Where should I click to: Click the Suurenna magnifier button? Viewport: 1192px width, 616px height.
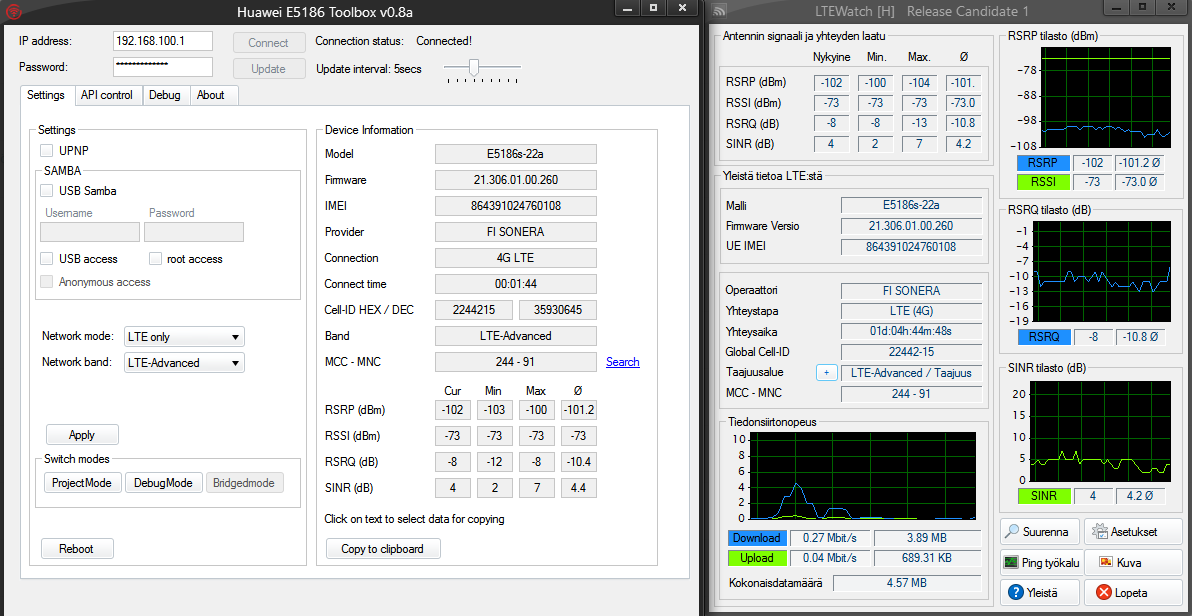[x=1041, y=532]
